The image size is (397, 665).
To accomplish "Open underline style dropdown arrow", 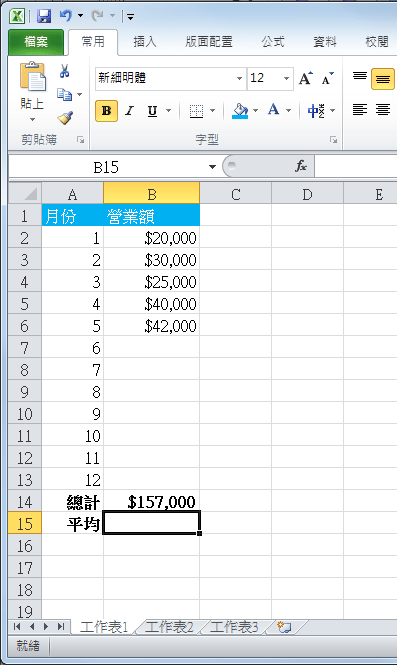I will (x=168, y=111).
